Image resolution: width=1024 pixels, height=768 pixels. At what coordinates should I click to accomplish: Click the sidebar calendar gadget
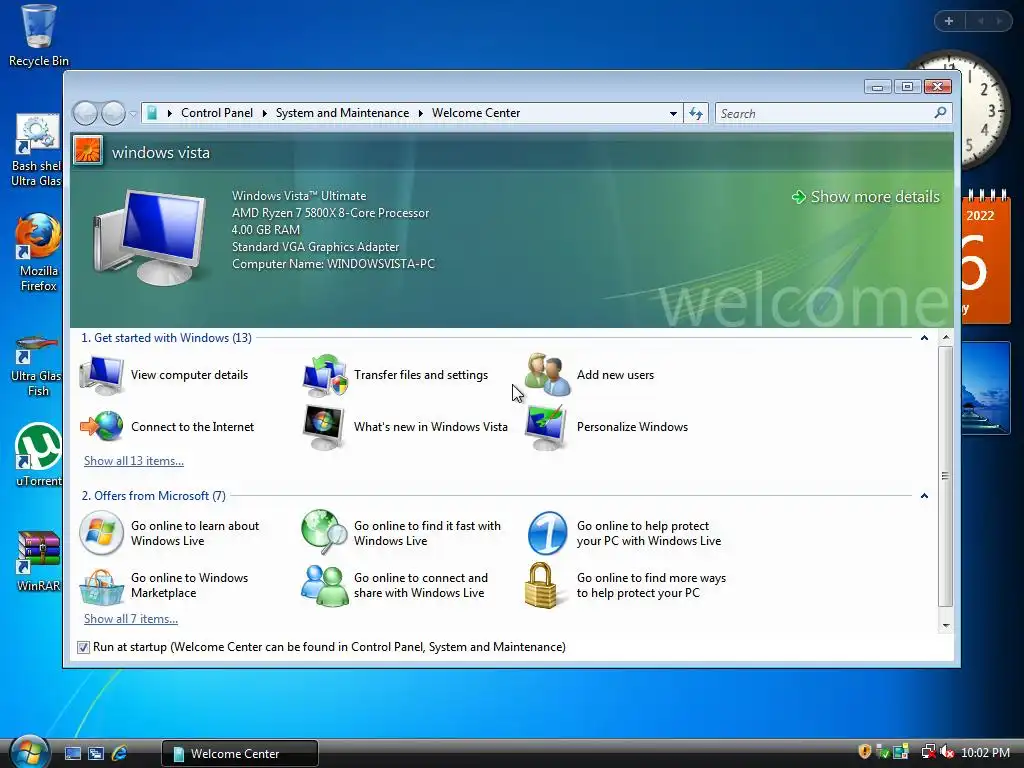(x=985, y=256)
